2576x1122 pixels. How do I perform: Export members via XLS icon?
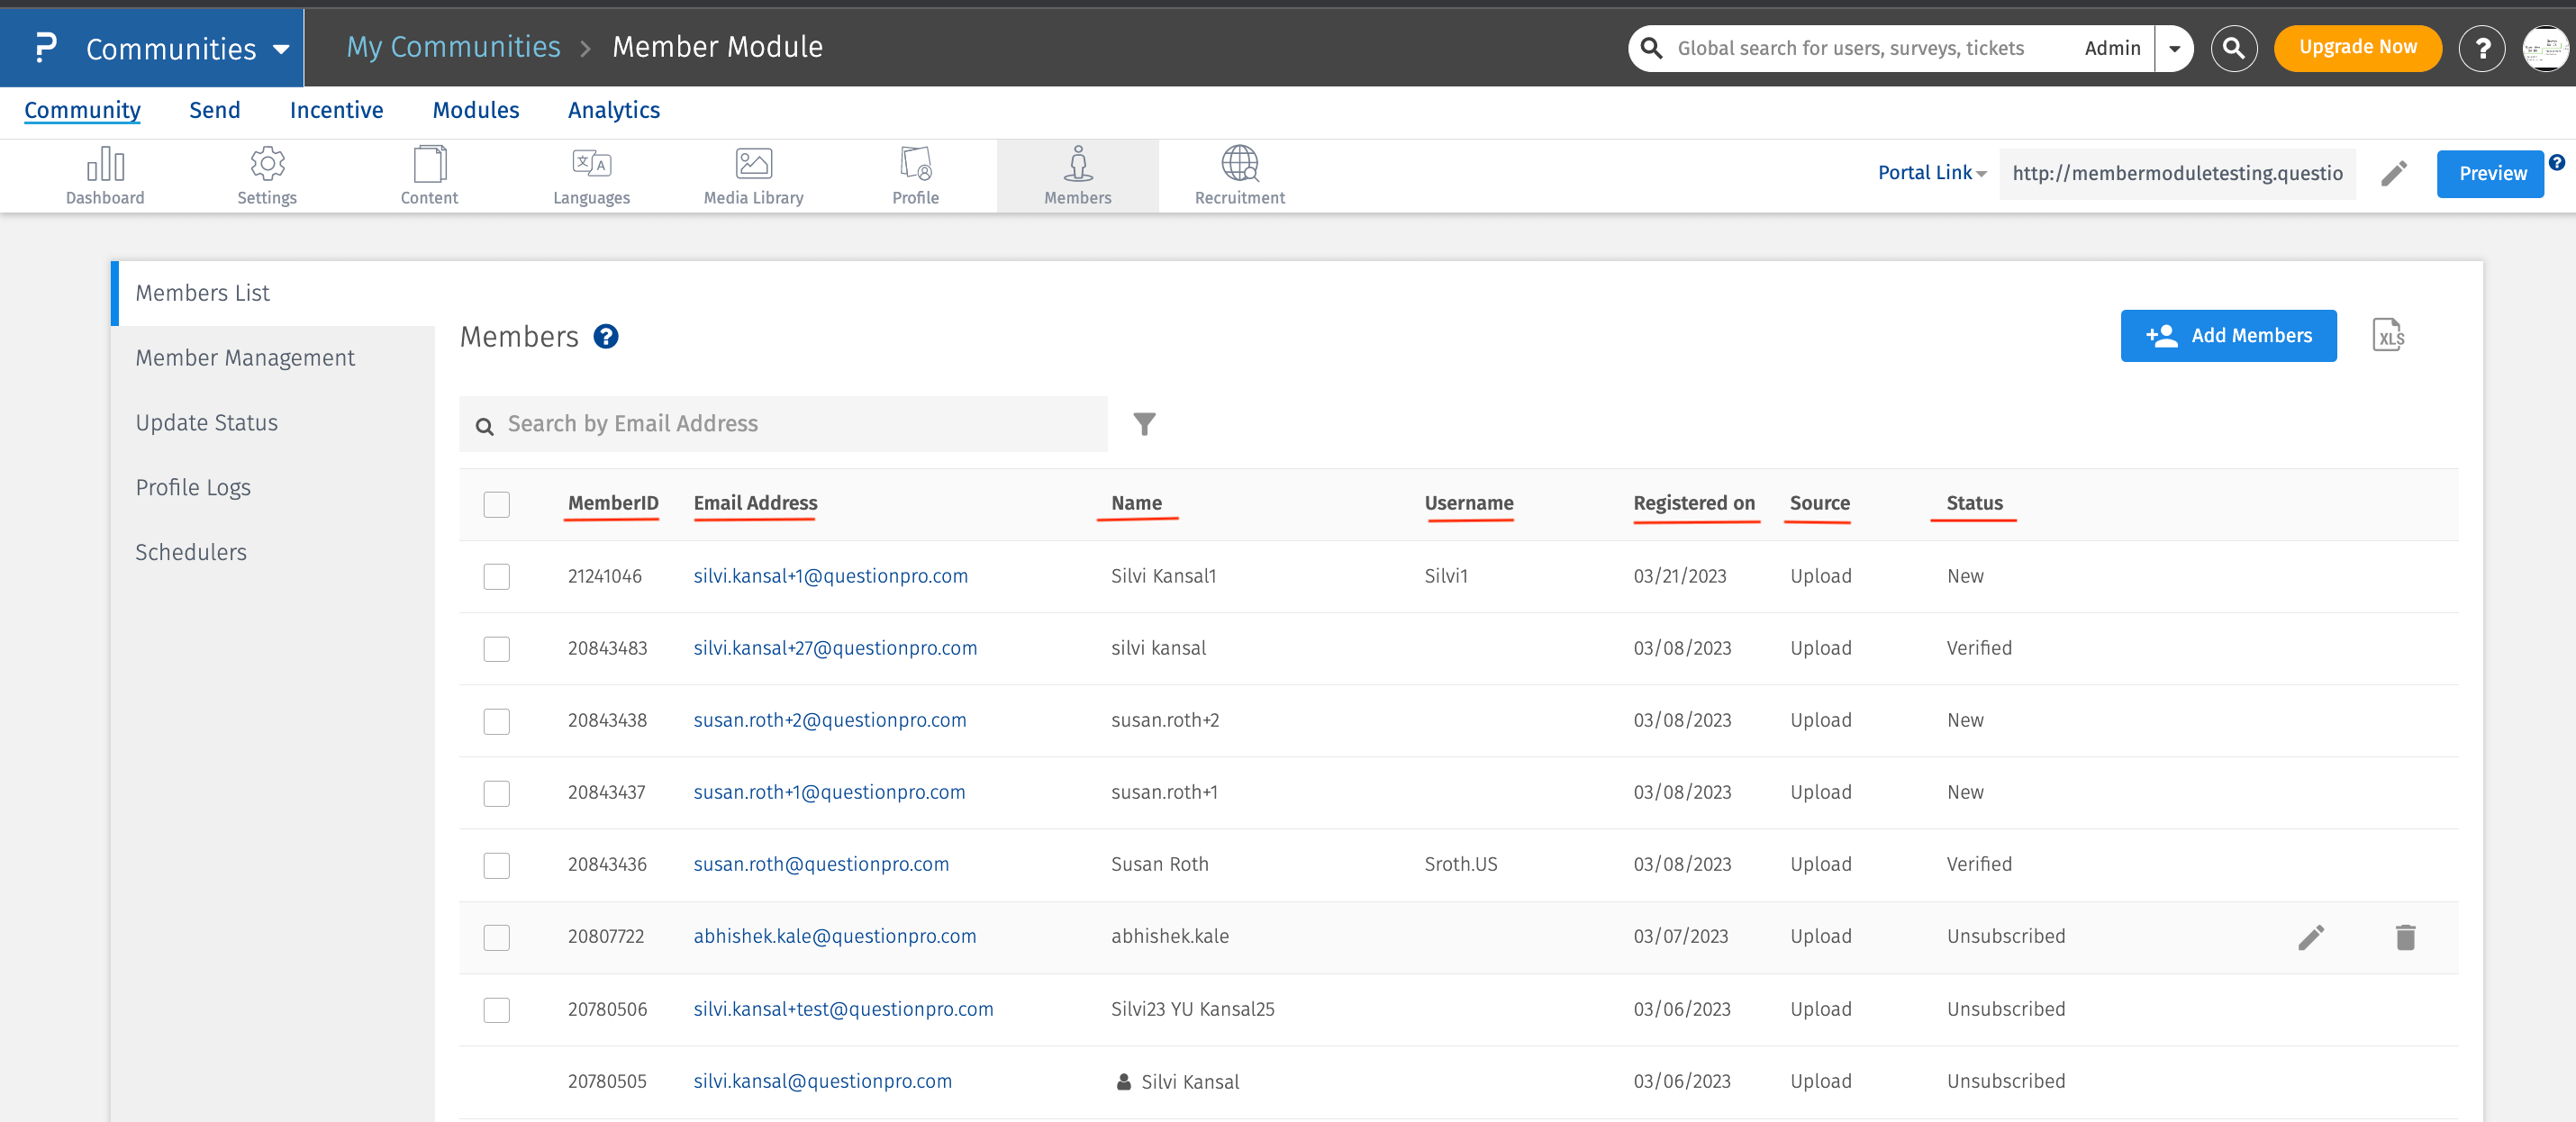pos(2388,335)
